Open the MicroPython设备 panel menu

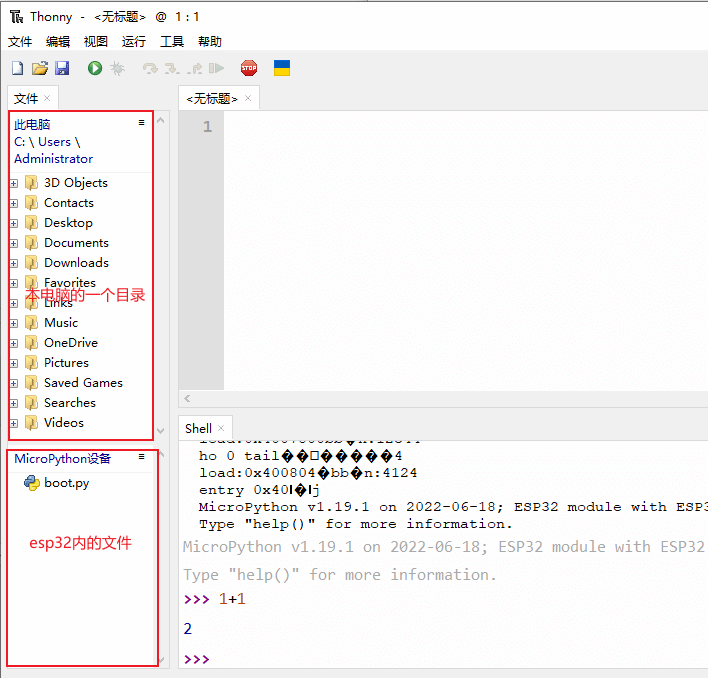pos(142,456)
